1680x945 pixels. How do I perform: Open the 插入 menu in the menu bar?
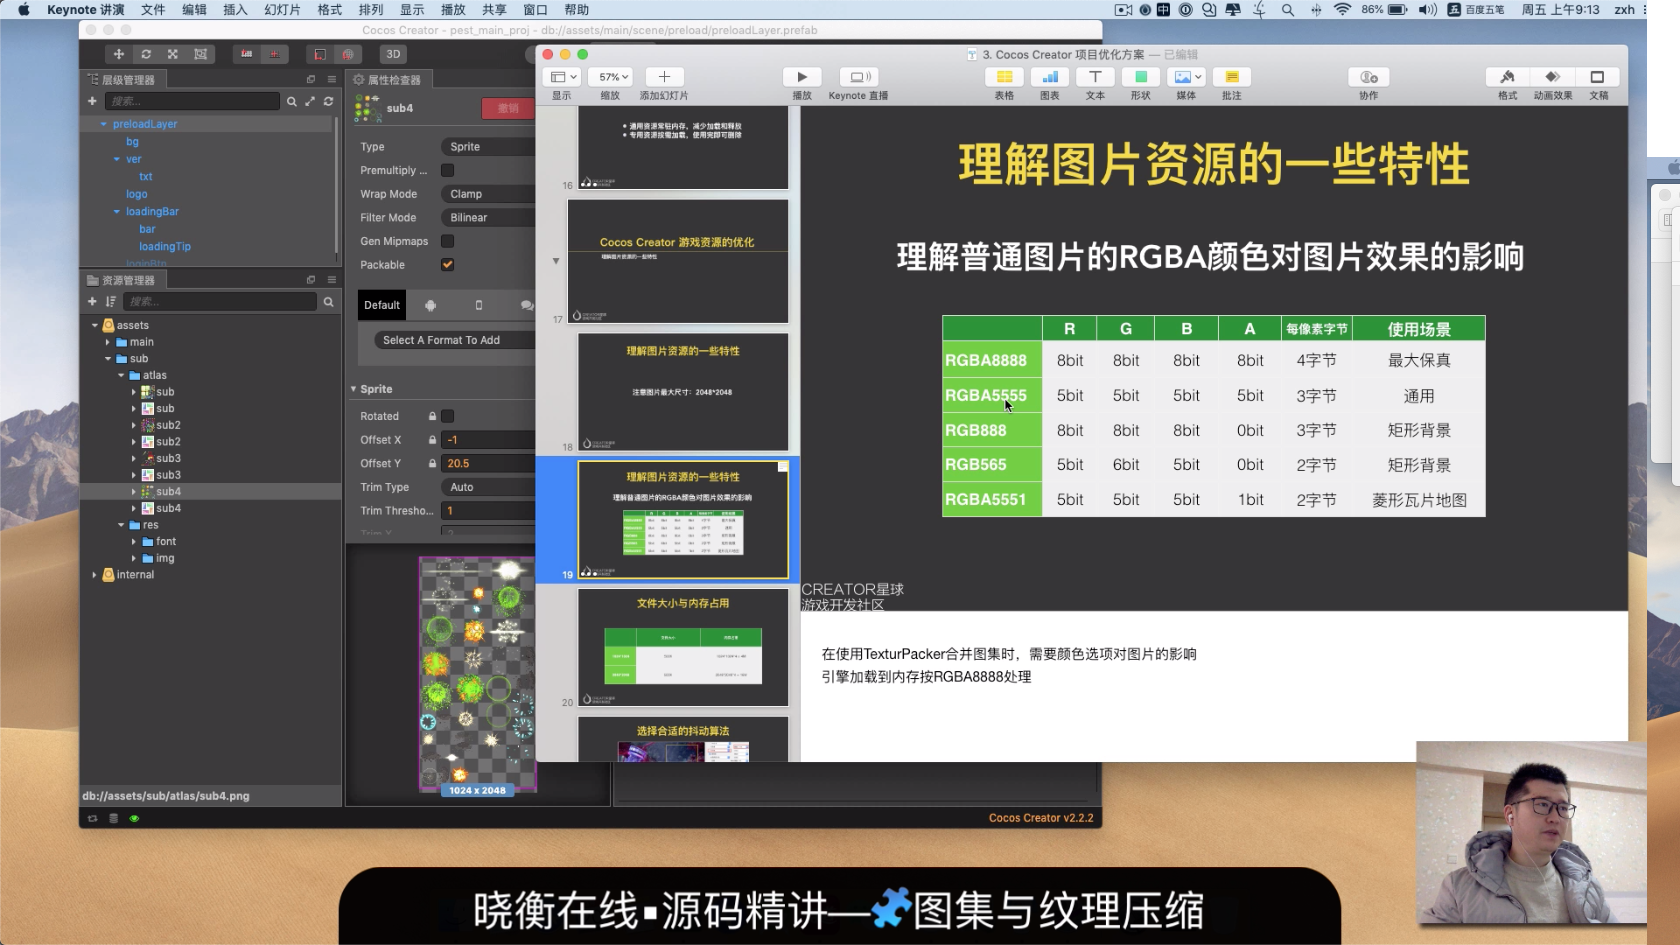coord(235,10)
